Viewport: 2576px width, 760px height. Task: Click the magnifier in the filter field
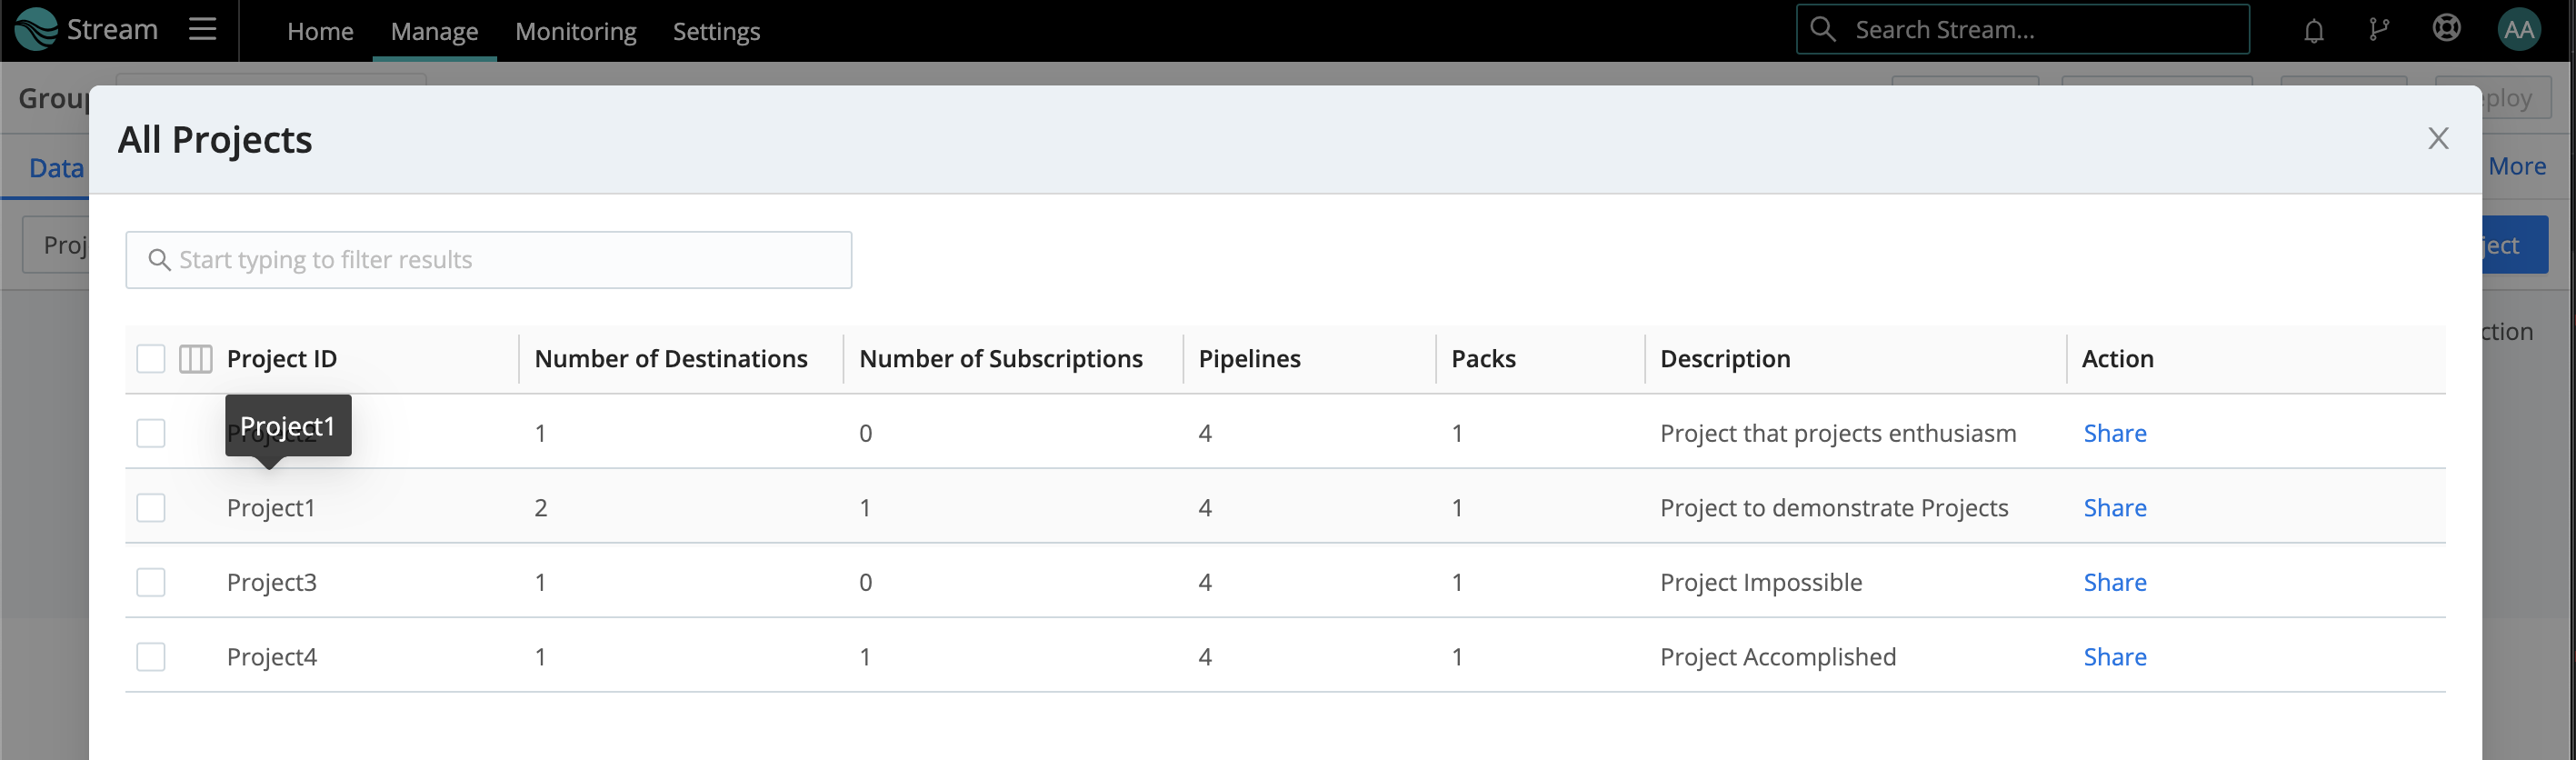(x=159, y=260)
